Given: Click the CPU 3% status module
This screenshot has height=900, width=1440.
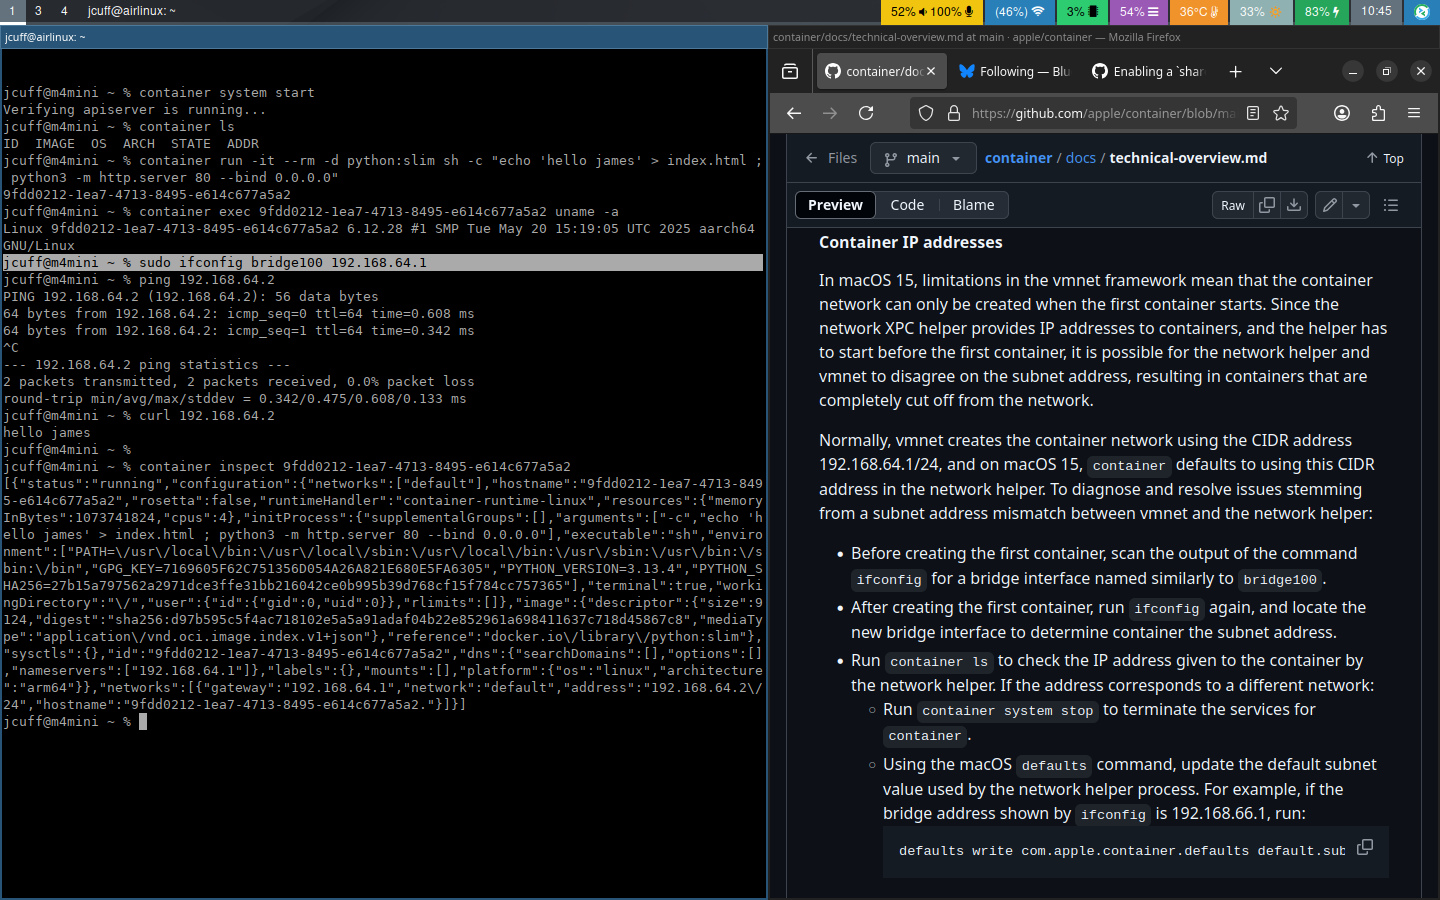Looking at the screenshot, I should (x=1081, y=11).
